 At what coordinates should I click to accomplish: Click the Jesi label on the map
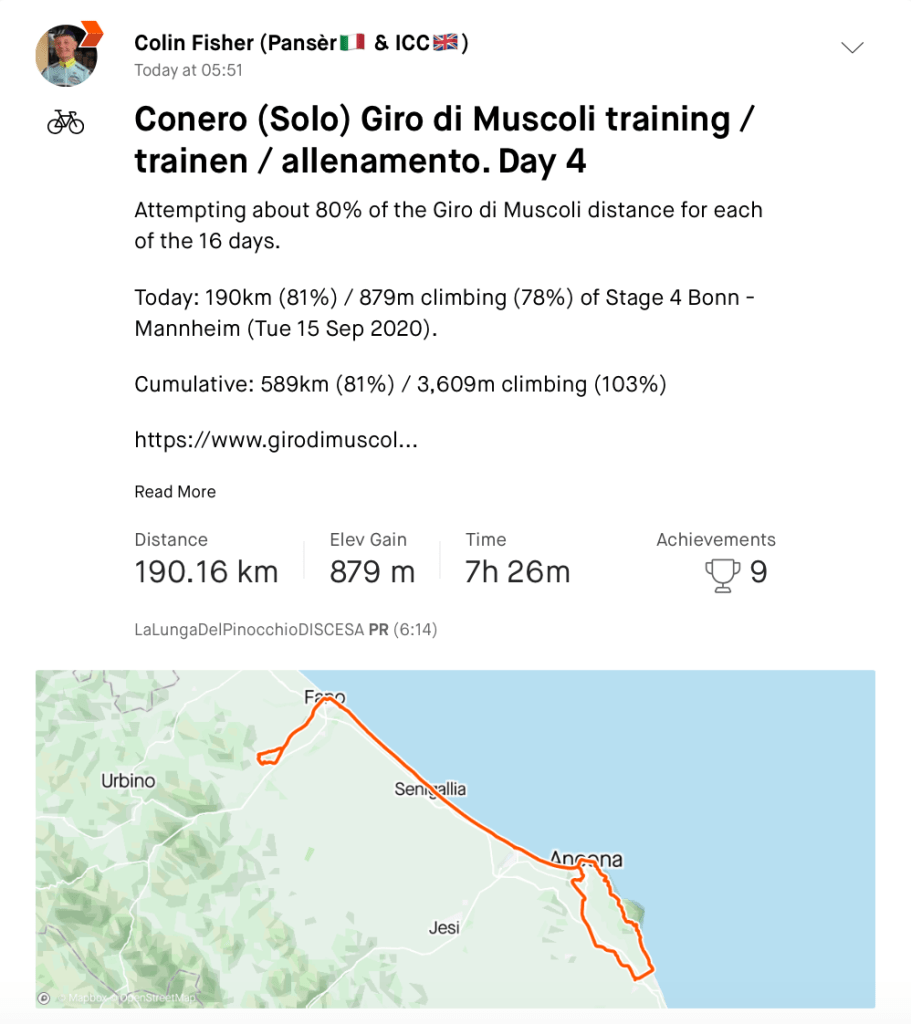(444, 928)
